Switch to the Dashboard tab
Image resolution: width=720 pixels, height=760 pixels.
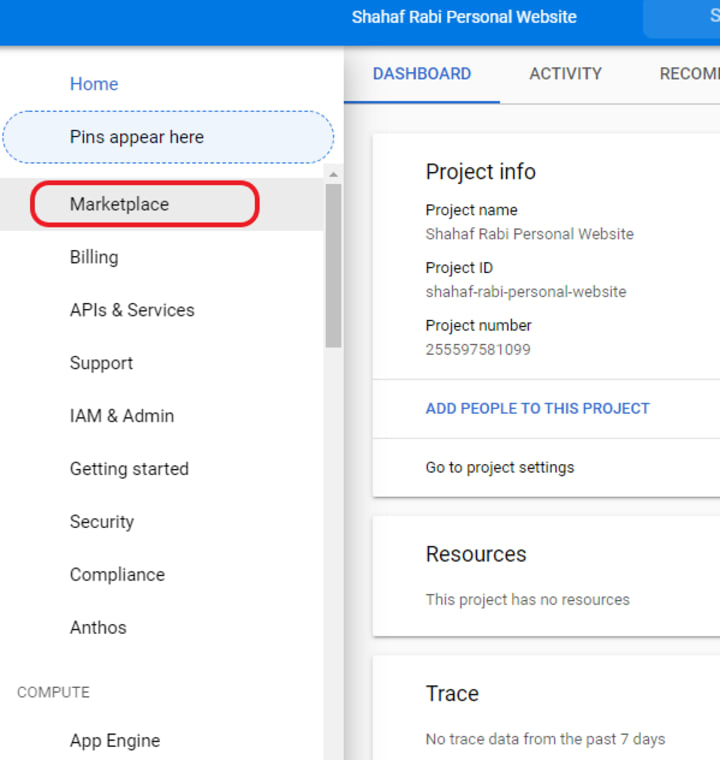point(422,74)
